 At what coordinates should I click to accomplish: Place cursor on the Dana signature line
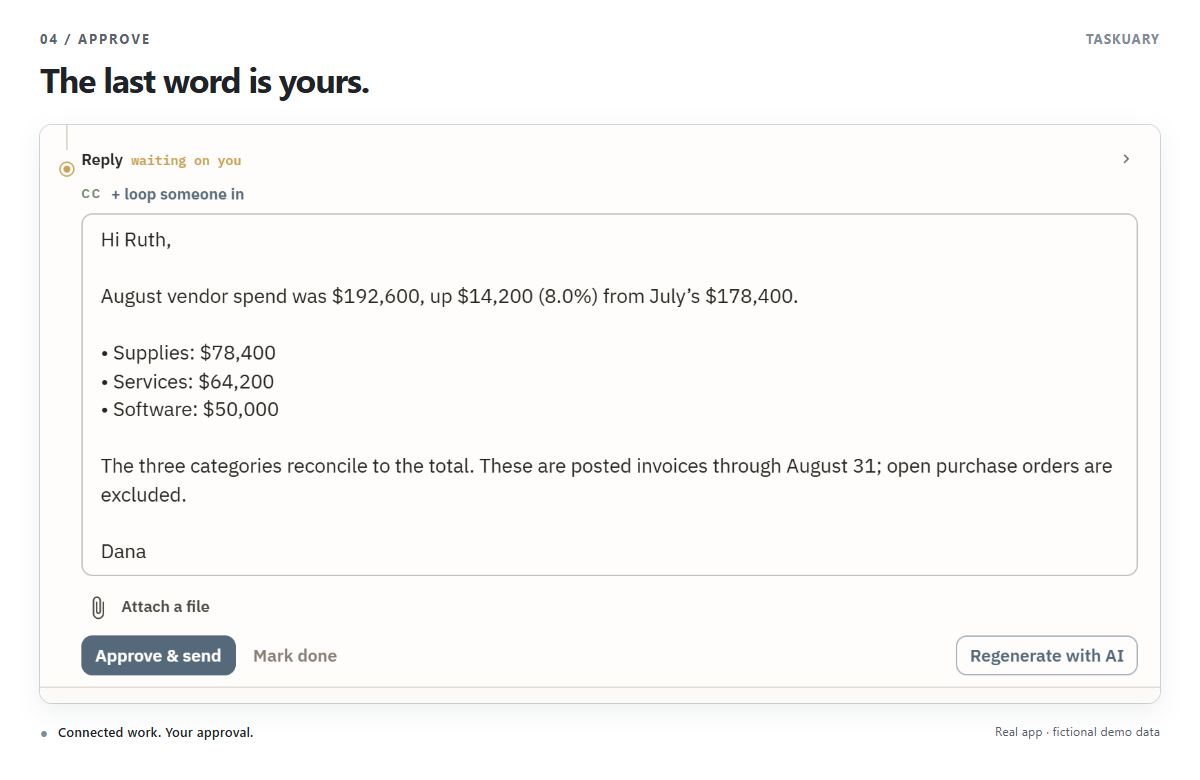pos(124,551)
